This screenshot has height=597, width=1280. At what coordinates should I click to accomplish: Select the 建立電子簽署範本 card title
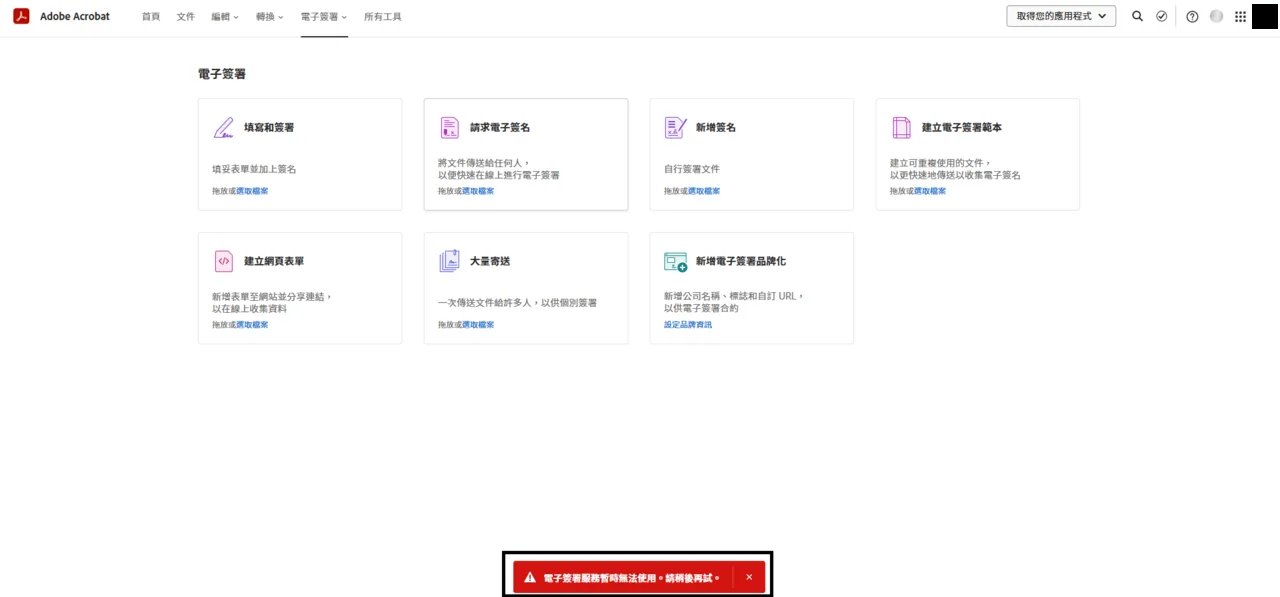[962, 128]
